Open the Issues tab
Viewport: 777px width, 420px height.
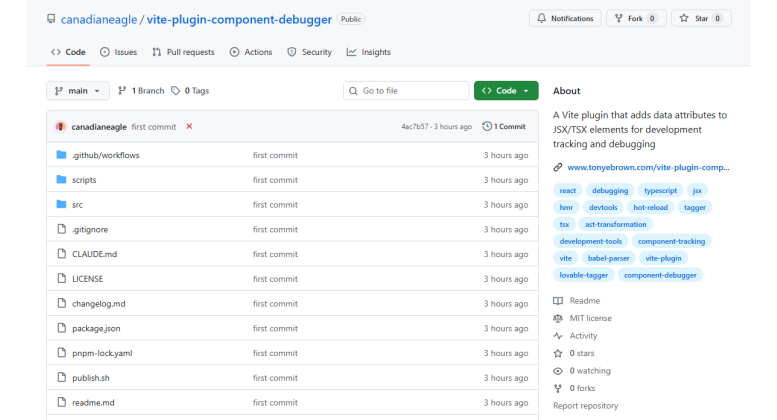pos(118,52)
